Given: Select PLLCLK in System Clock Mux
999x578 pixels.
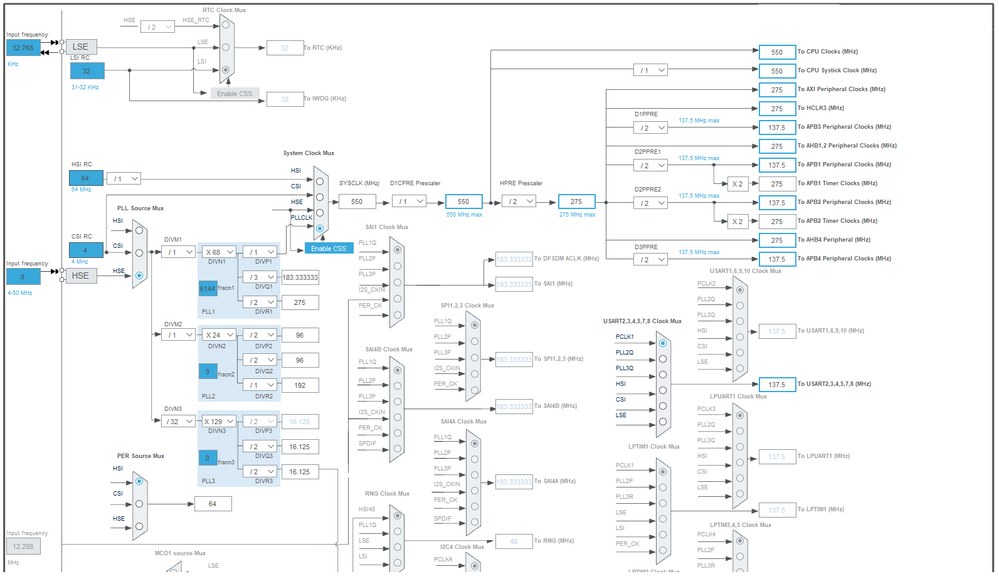Looking at the screenshot, I should pos(320,228).
